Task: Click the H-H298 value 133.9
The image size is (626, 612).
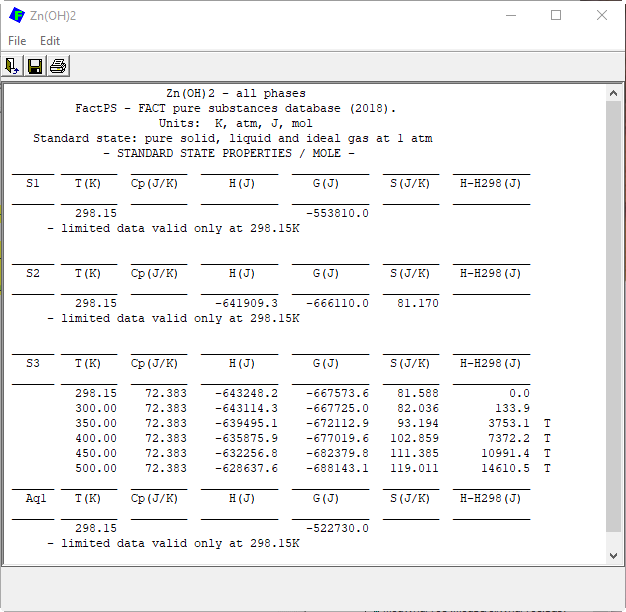Action: point(513,408)
